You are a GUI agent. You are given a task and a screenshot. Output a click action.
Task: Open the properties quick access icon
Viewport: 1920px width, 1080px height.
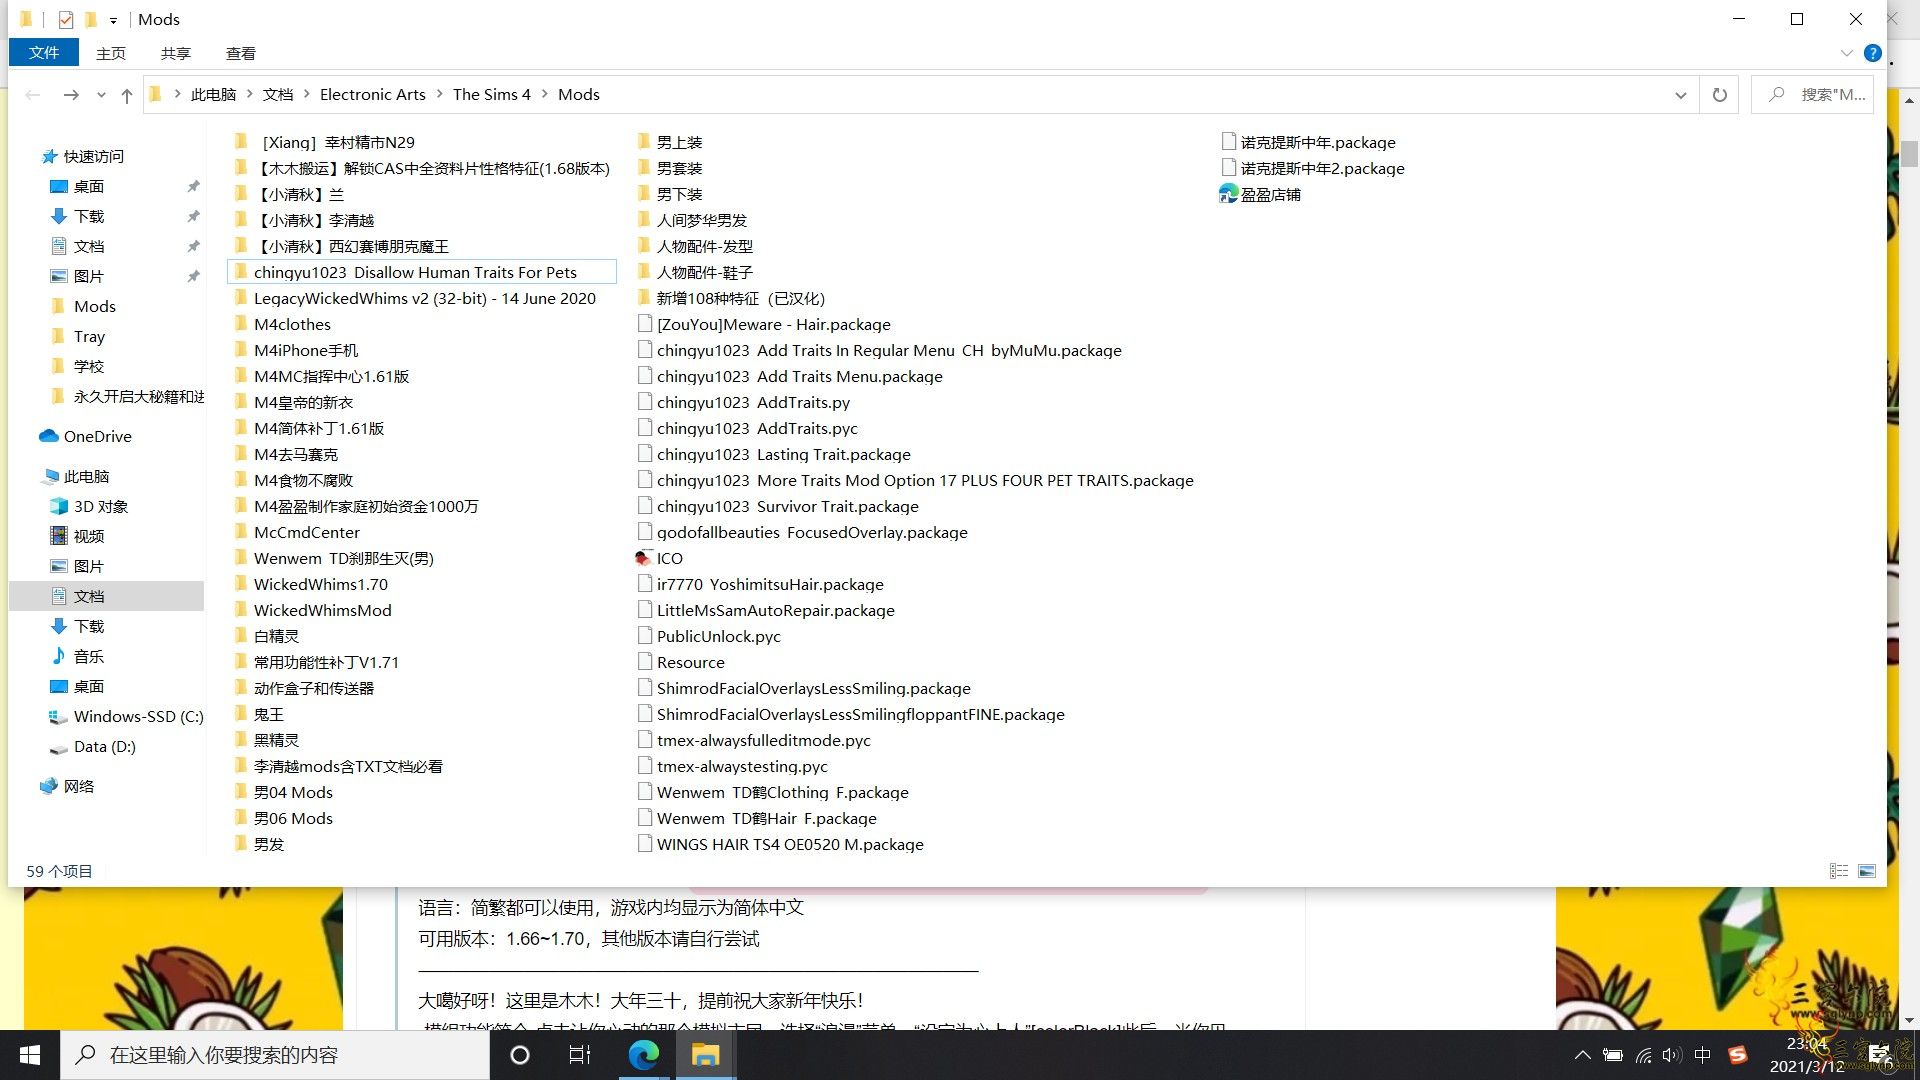[66, 19]
